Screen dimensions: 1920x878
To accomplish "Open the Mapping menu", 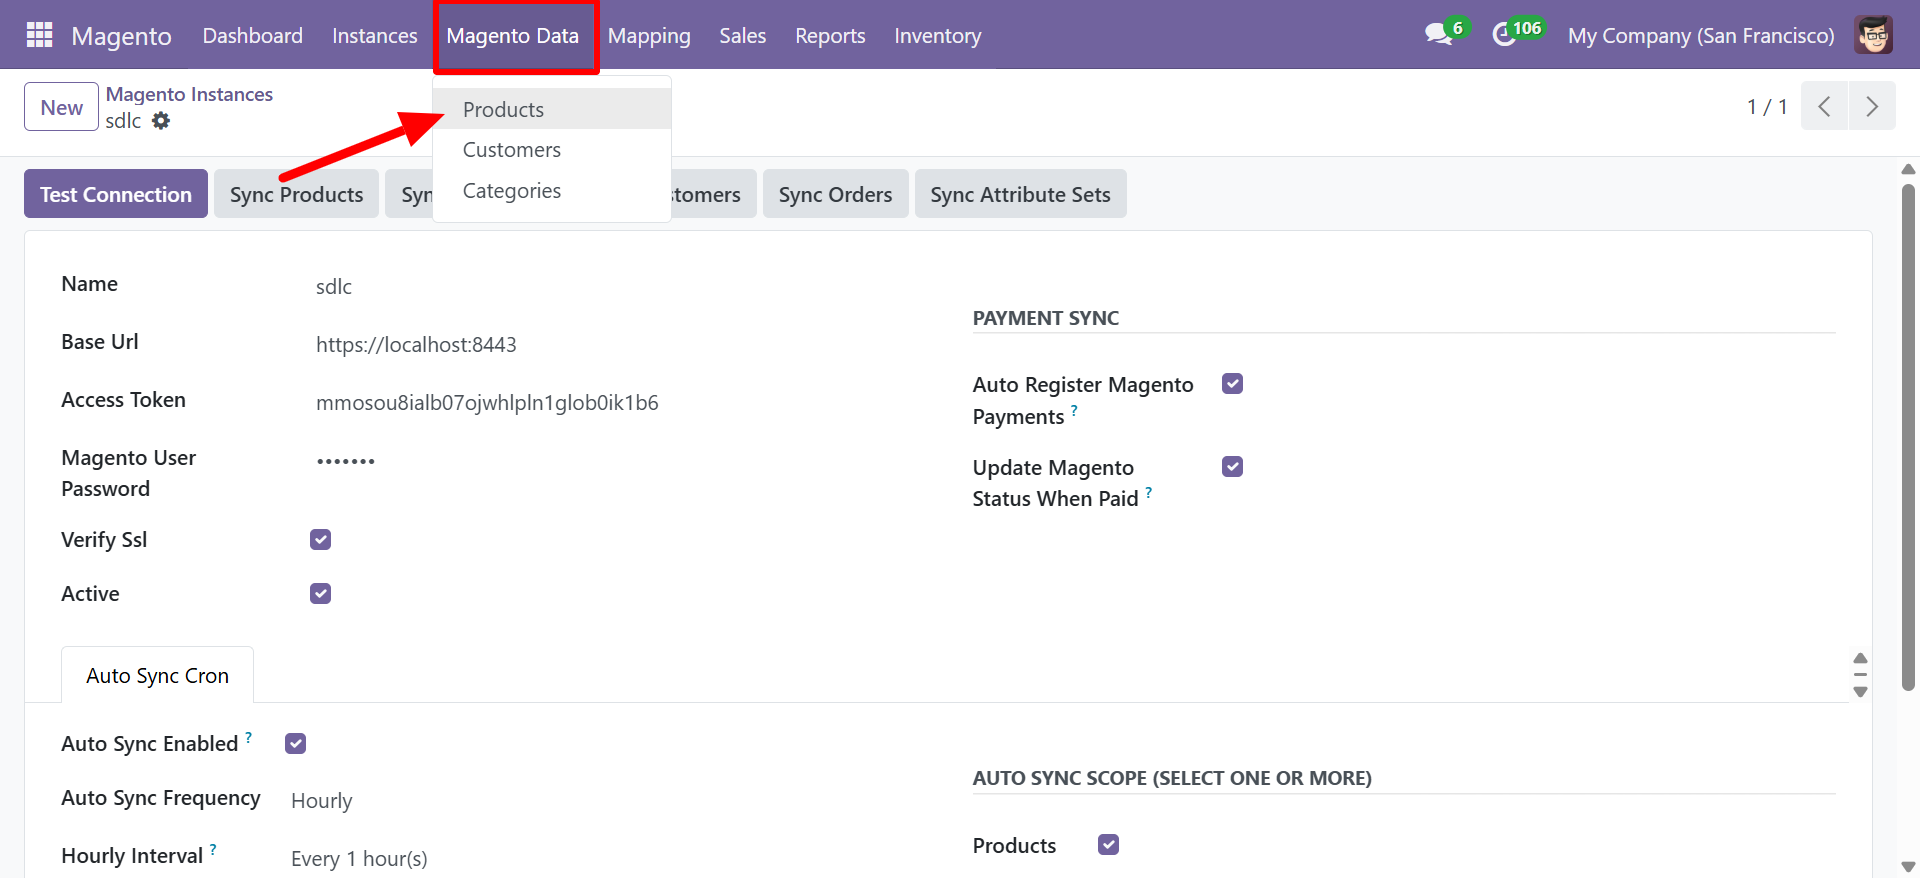I will 649,36.
